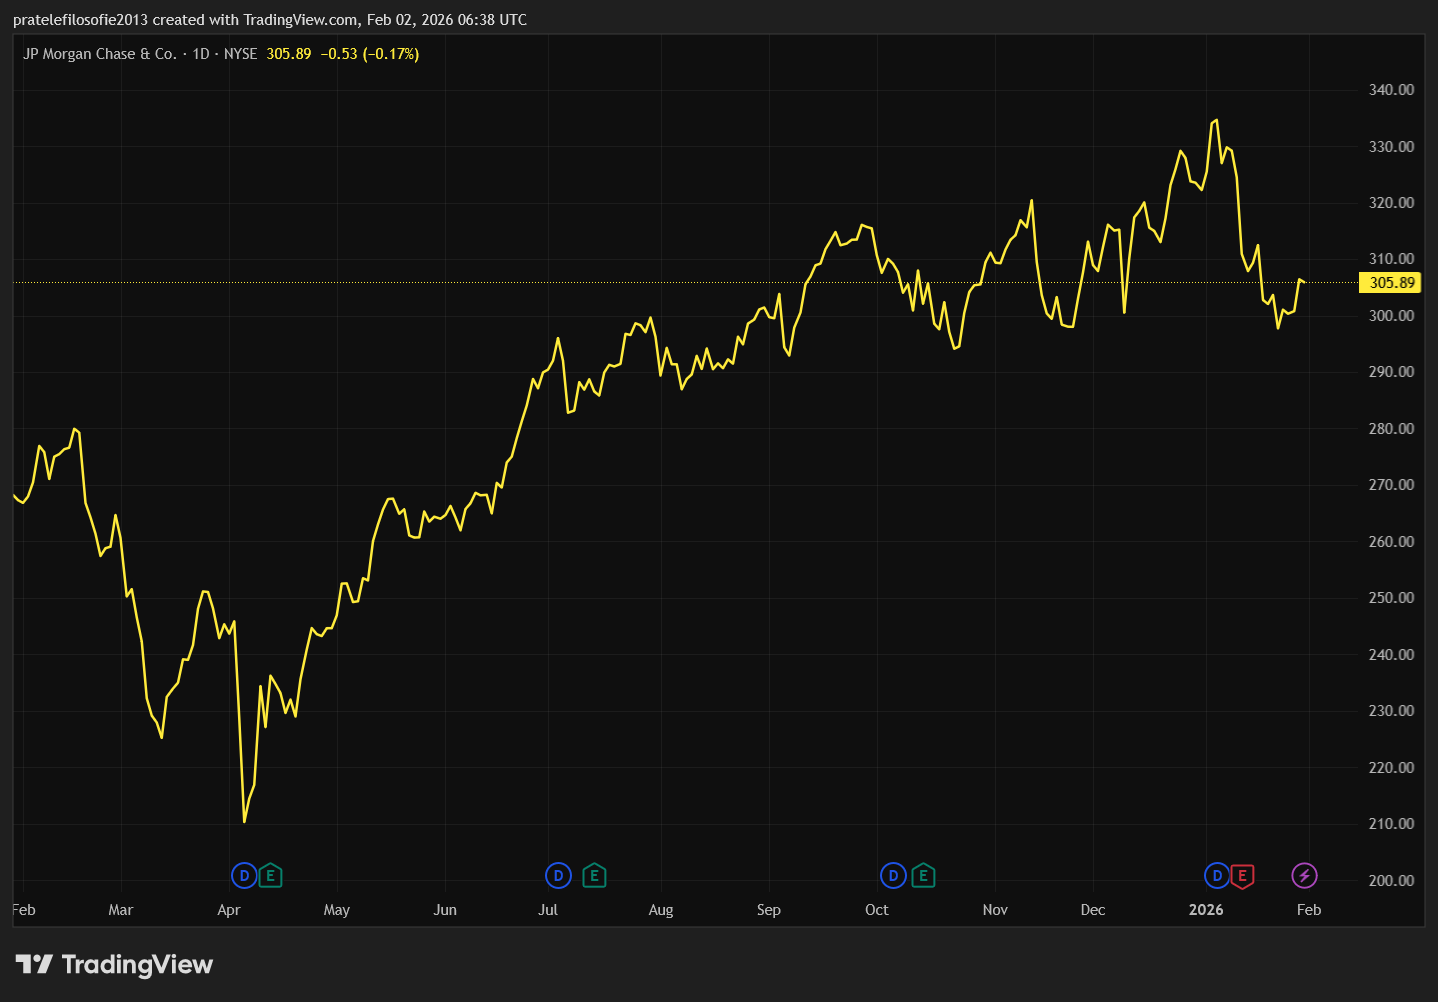Click the 260.00 price axis label
Viewport: 1438px width, 1002px height.
click(1391, 542)
